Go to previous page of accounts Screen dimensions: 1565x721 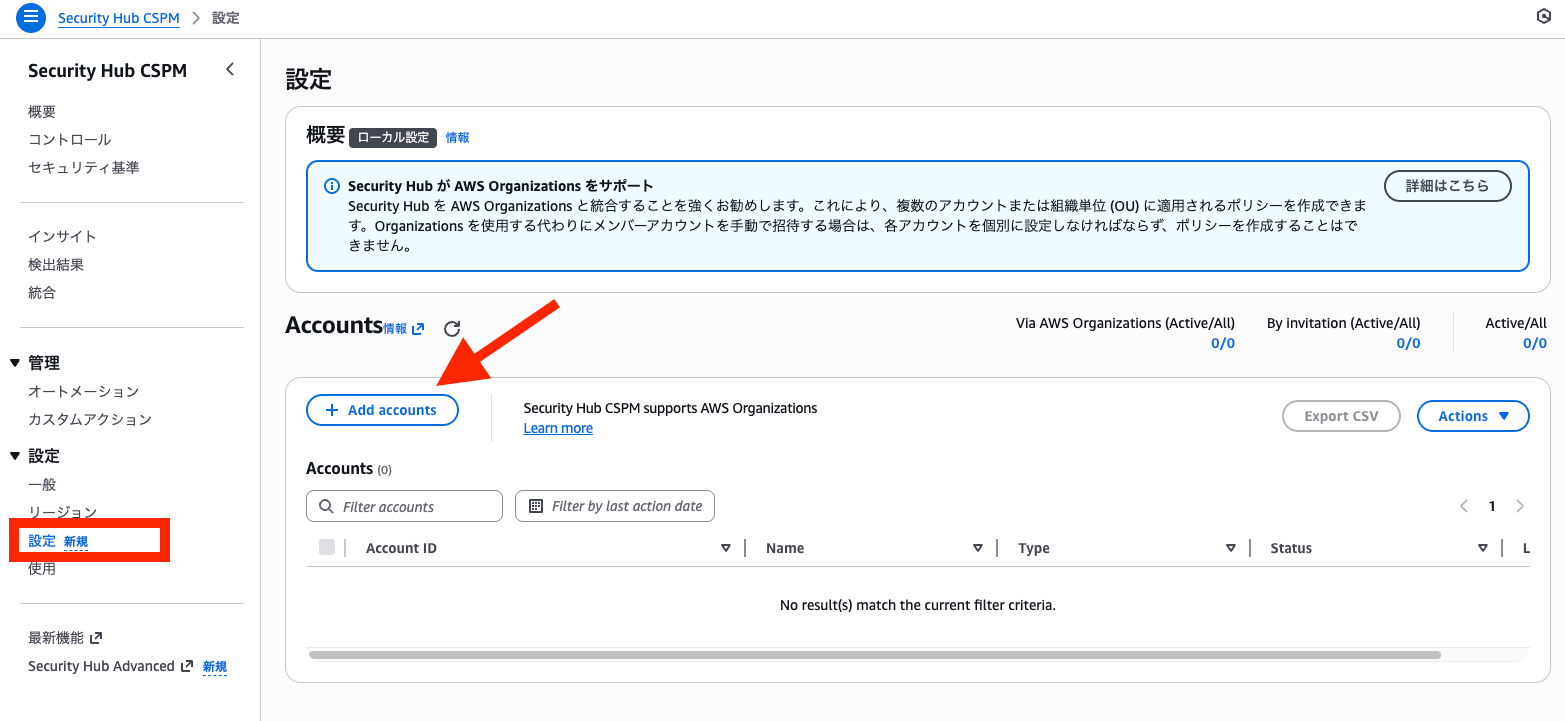pos(1464,506)
